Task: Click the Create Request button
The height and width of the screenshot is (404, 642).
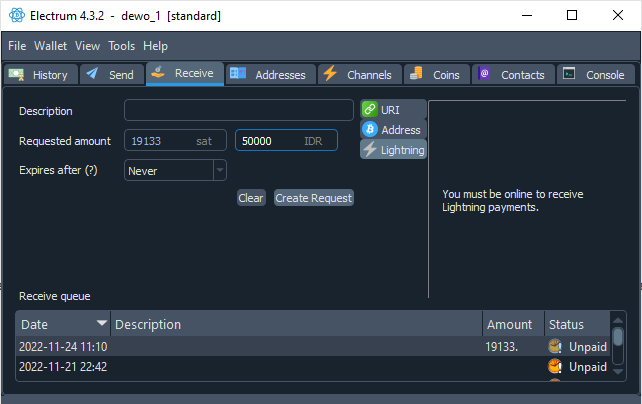Action: pos(314,198)
